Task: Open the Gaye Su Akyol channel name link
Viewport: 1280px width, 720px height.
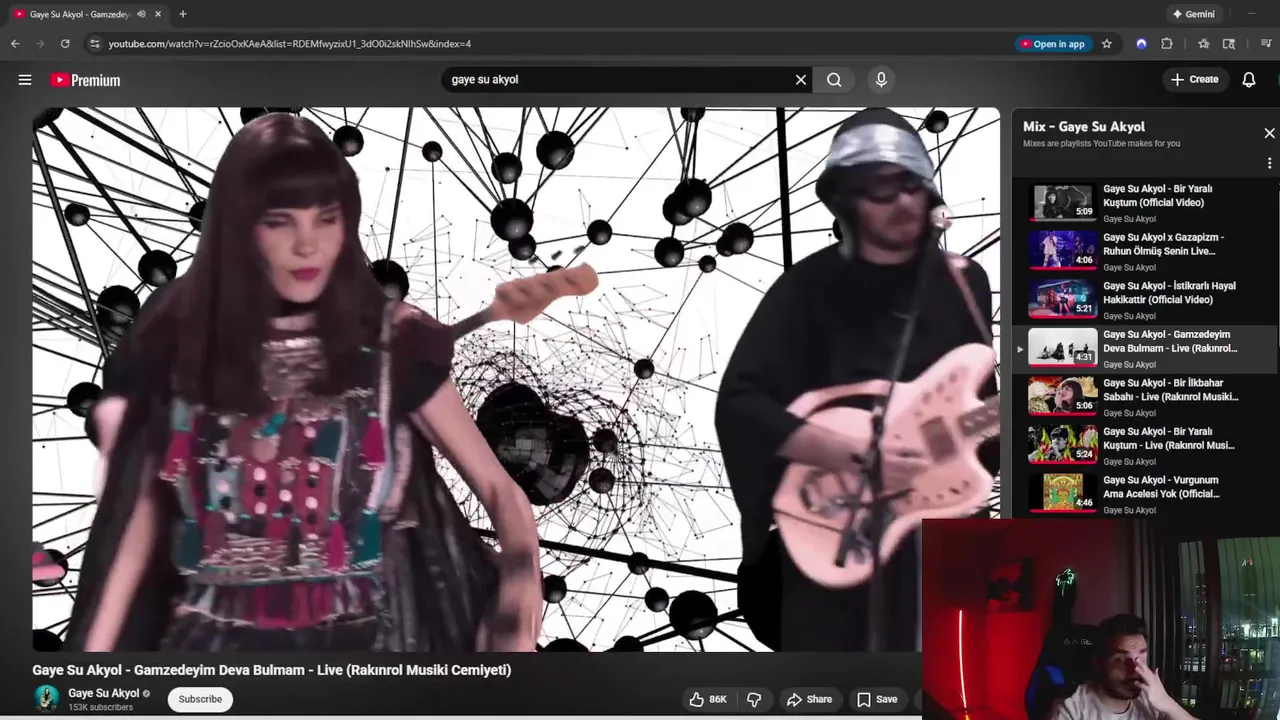Action: pos(104,693)
